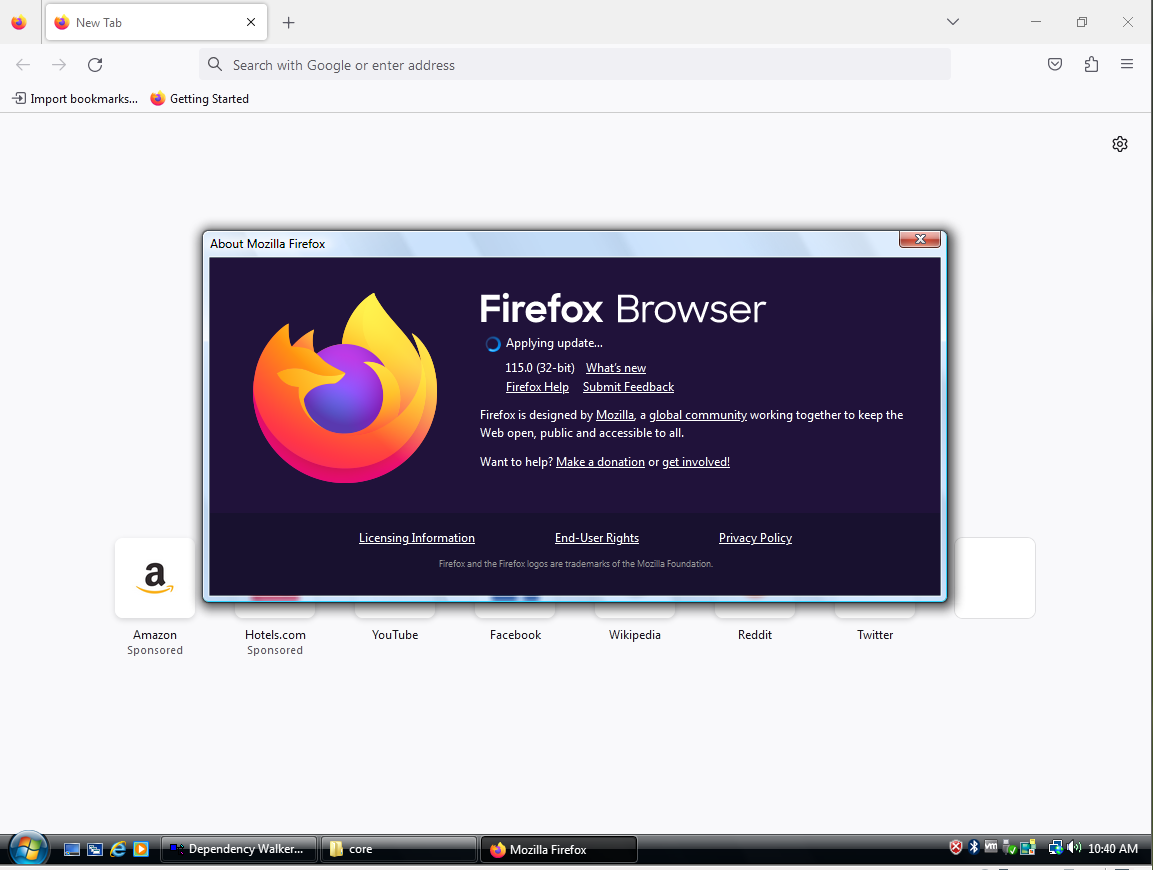Follow the global community link

(698, 415)
